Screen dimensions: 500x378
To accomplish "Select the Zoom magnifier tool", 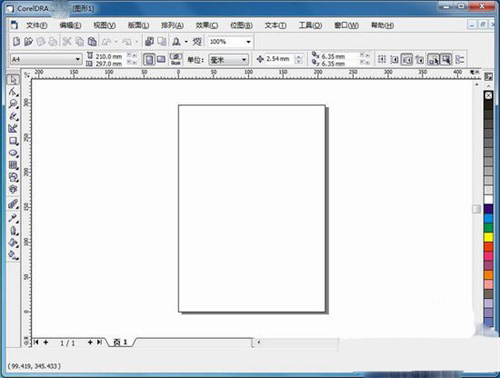I will pos(13,104).
